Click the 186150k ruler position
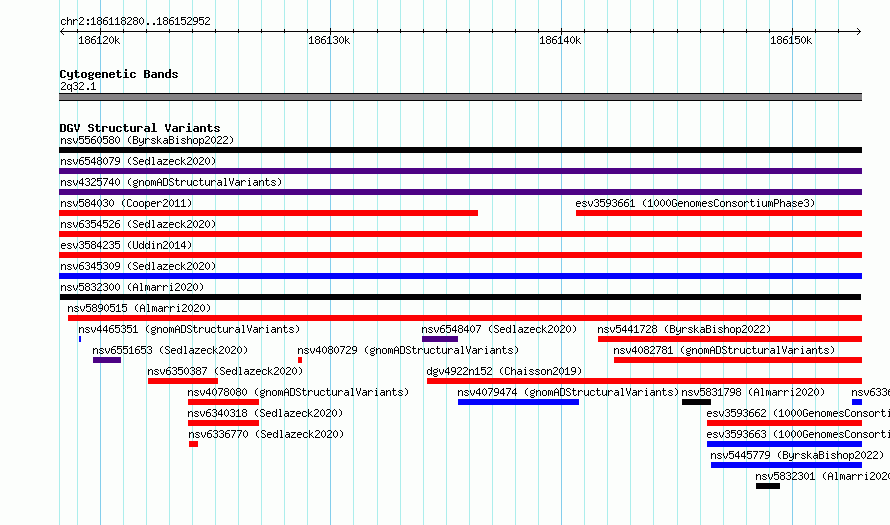890x525 pixels. click(x=791, y=40)
